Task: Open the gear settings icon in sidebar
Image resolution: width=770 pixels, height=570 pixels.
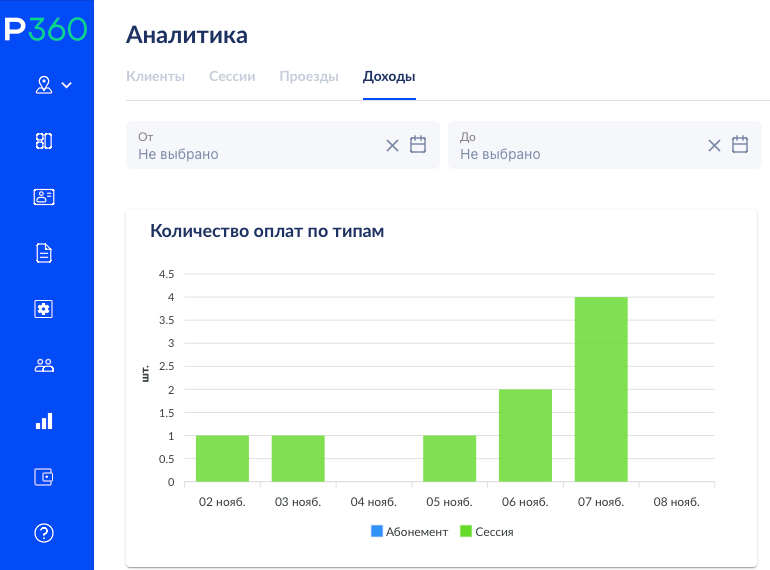Action: point(44,309)
